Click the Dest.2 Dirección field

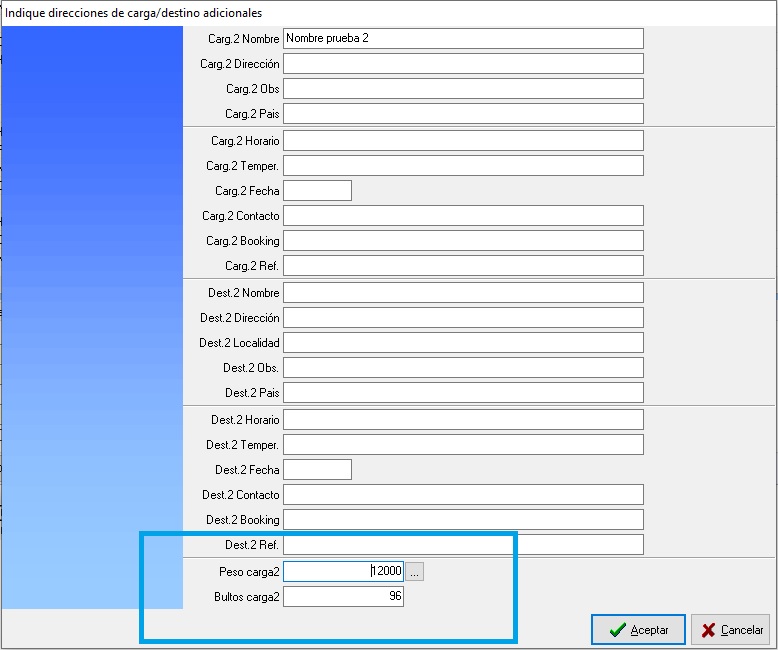click(463, 318)
